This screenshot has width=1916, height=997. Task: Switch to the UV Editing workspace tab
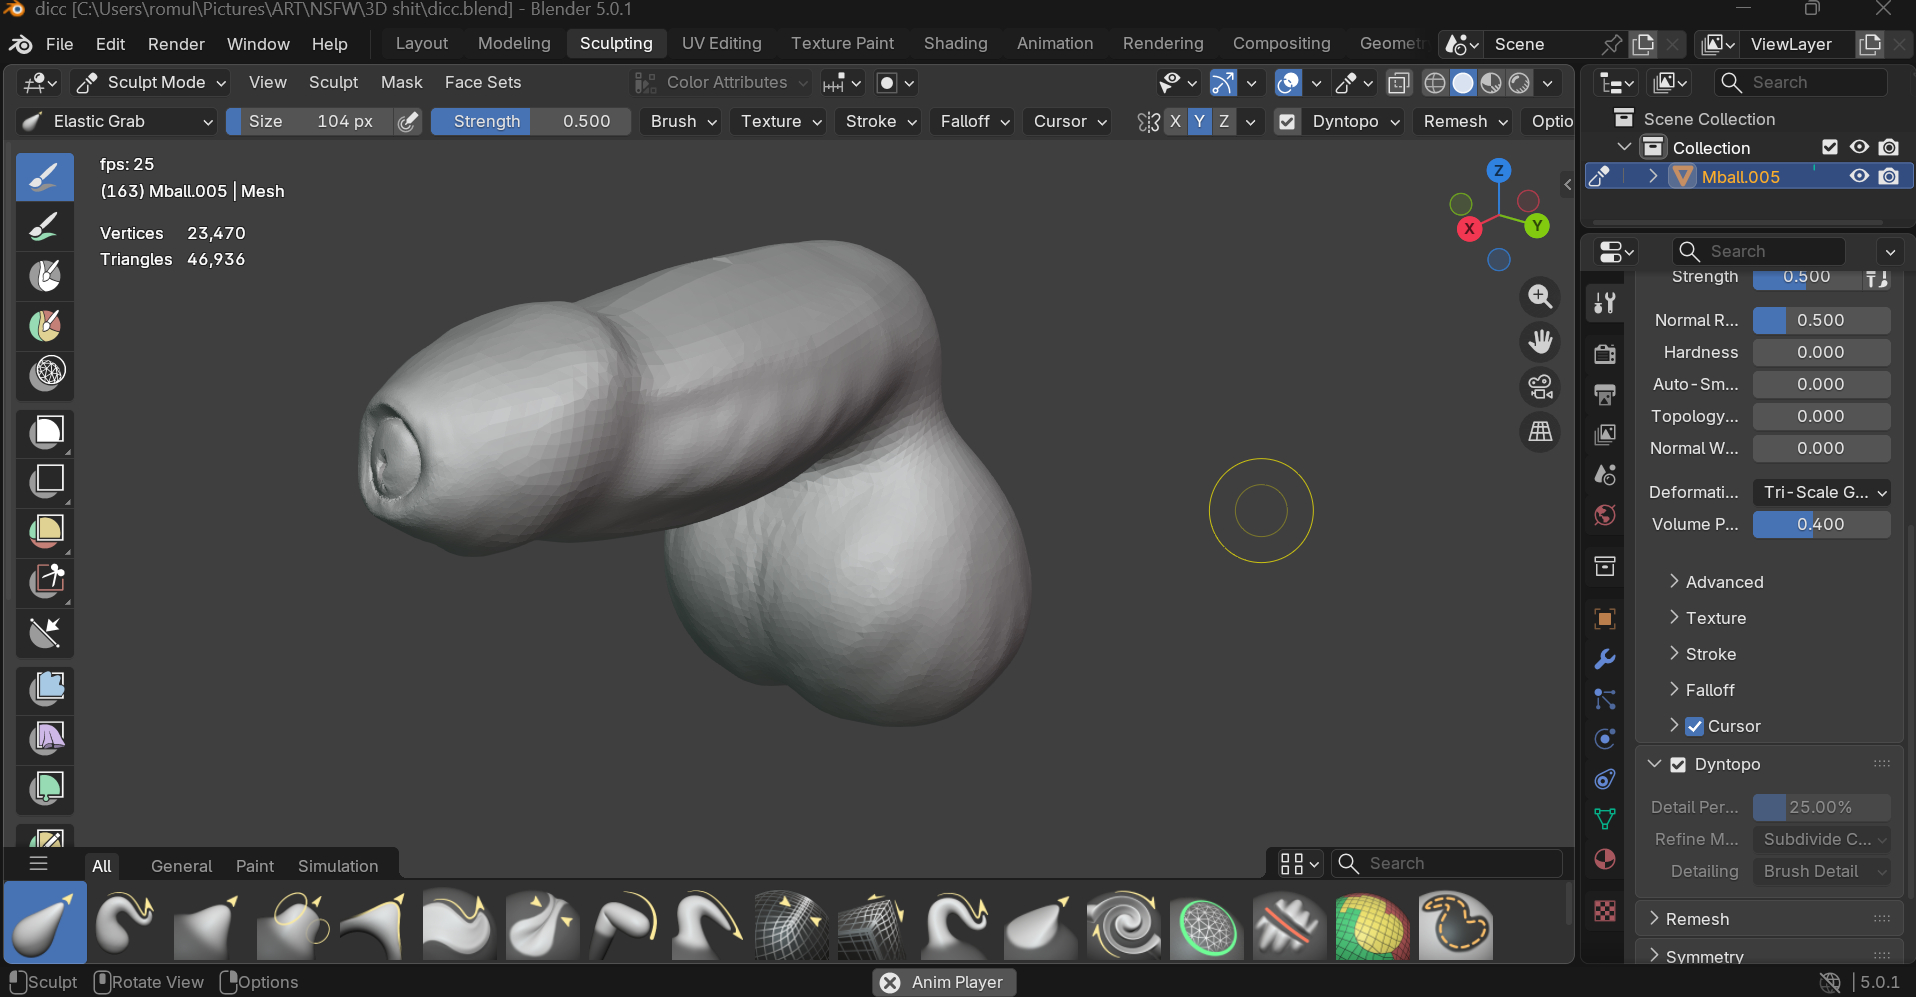721,44
